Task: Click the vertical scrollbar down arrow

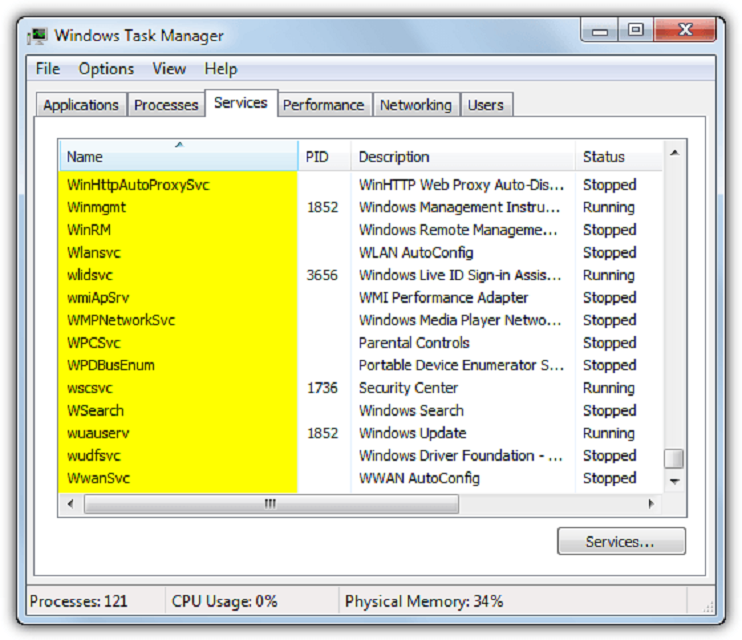Action: coord(674,481)
